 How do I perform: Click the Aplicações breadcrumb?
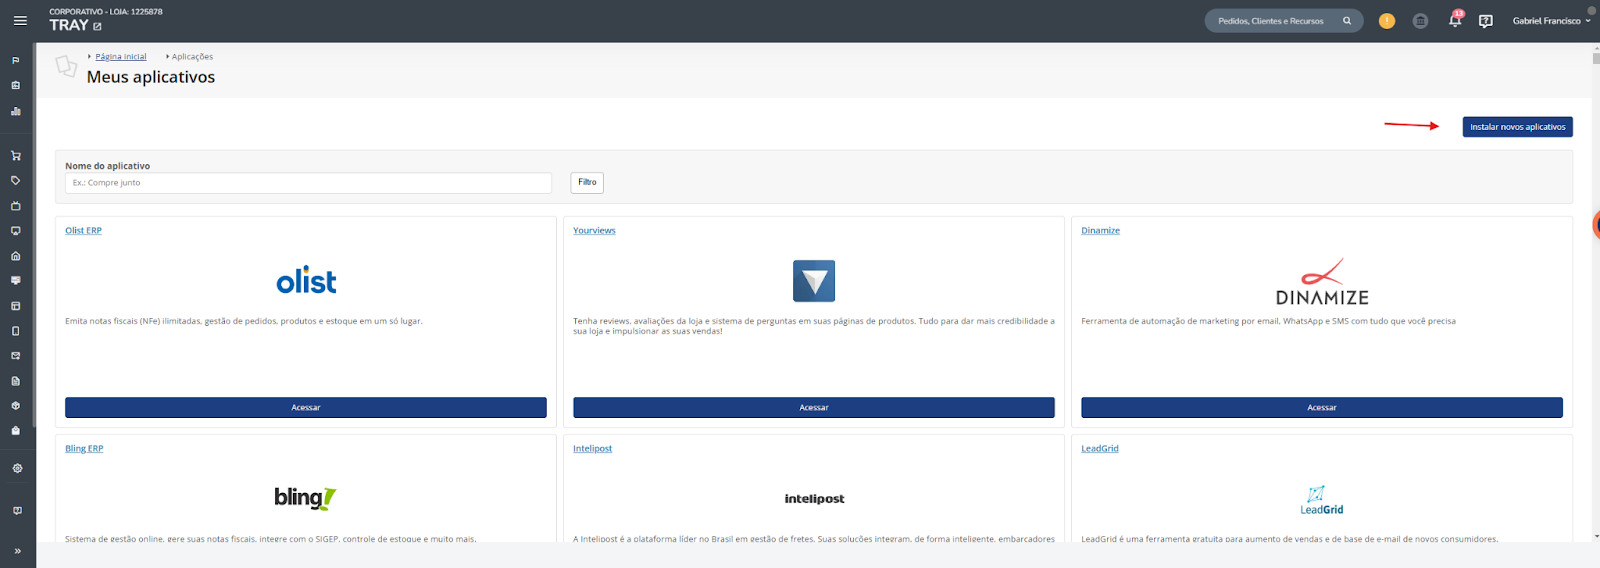click(x=192, y=57)
